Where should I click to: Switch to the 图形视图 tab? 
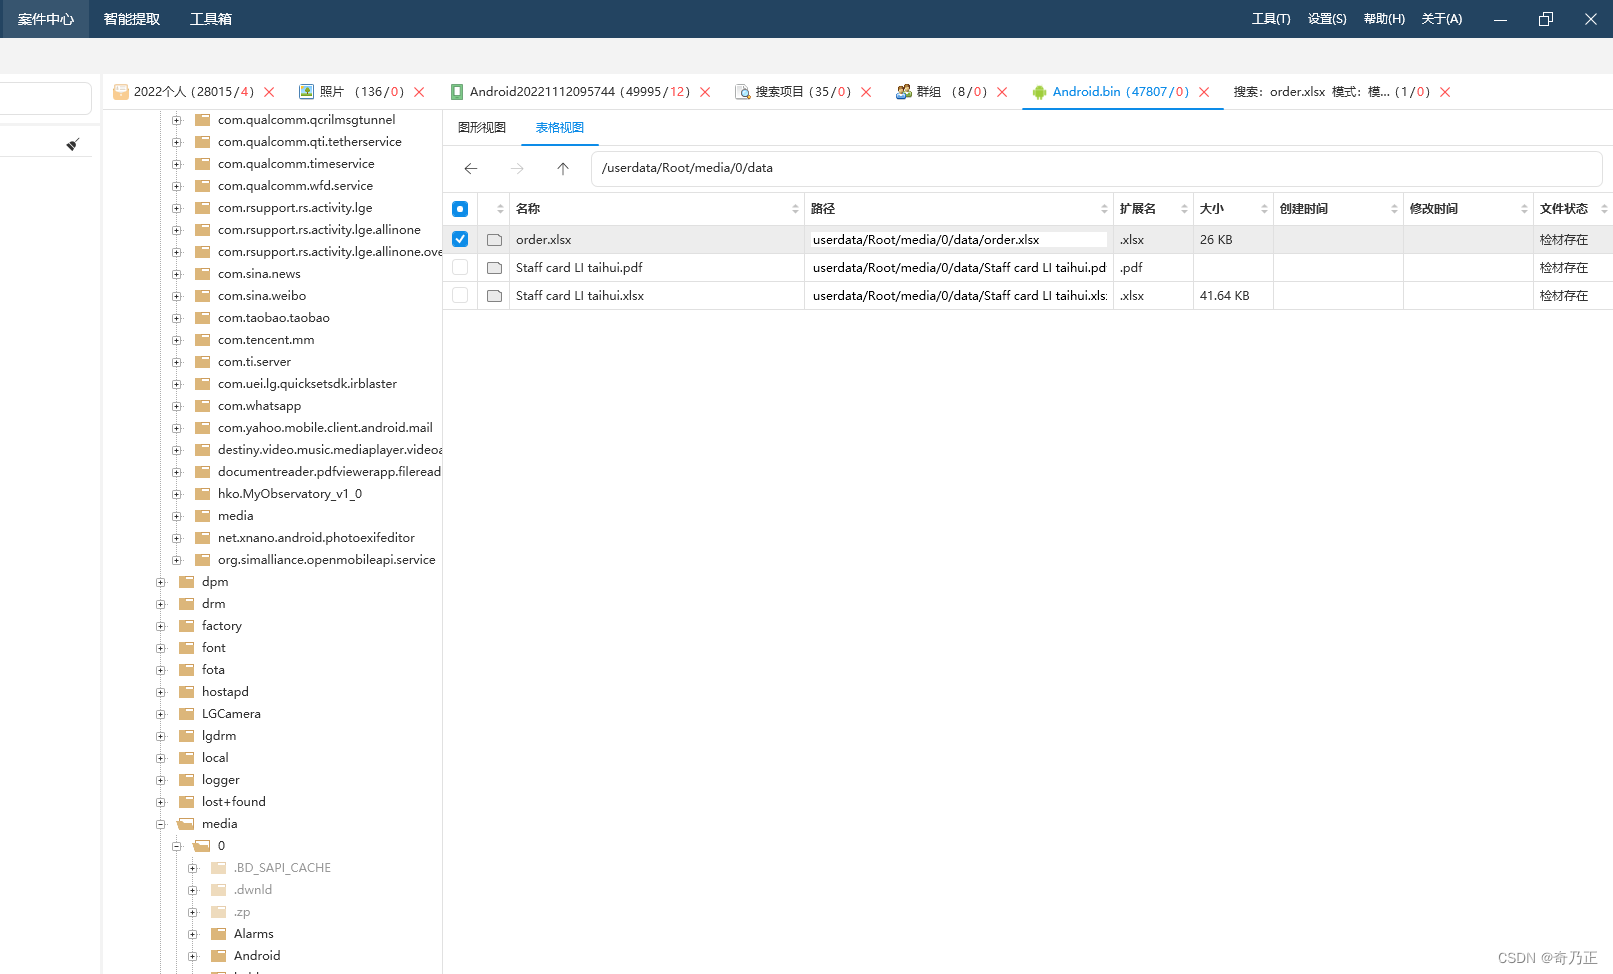(482, 128)
